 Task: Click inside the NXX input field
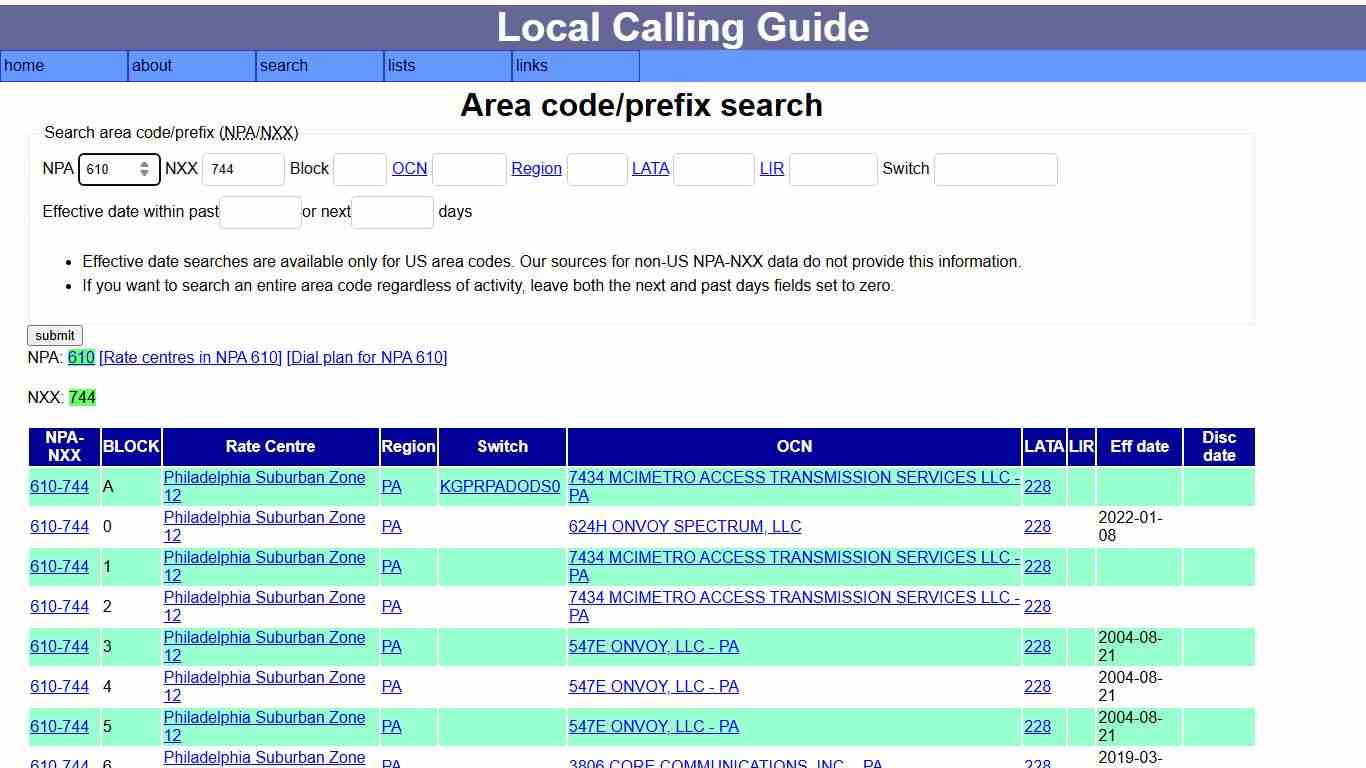click(243, 169)
